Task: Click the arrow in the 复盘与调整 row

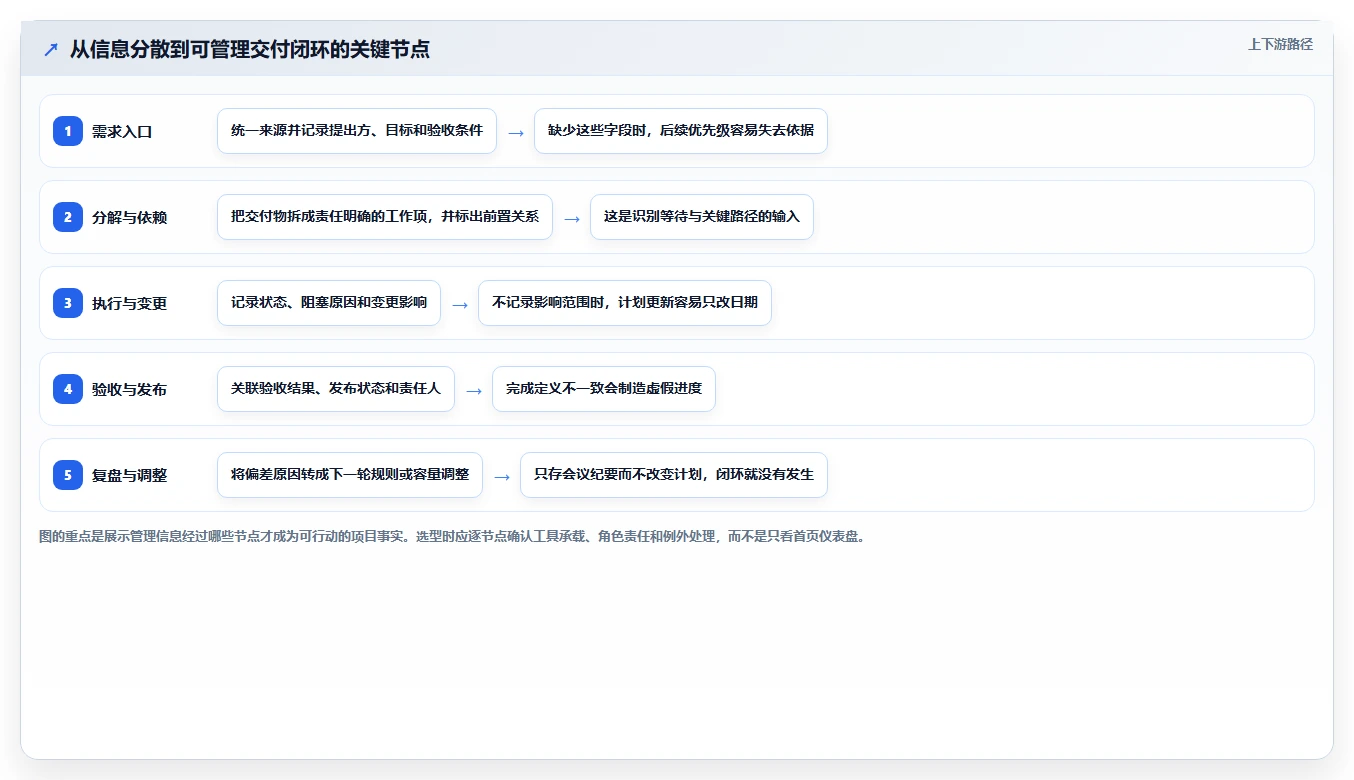Action: 502,476
